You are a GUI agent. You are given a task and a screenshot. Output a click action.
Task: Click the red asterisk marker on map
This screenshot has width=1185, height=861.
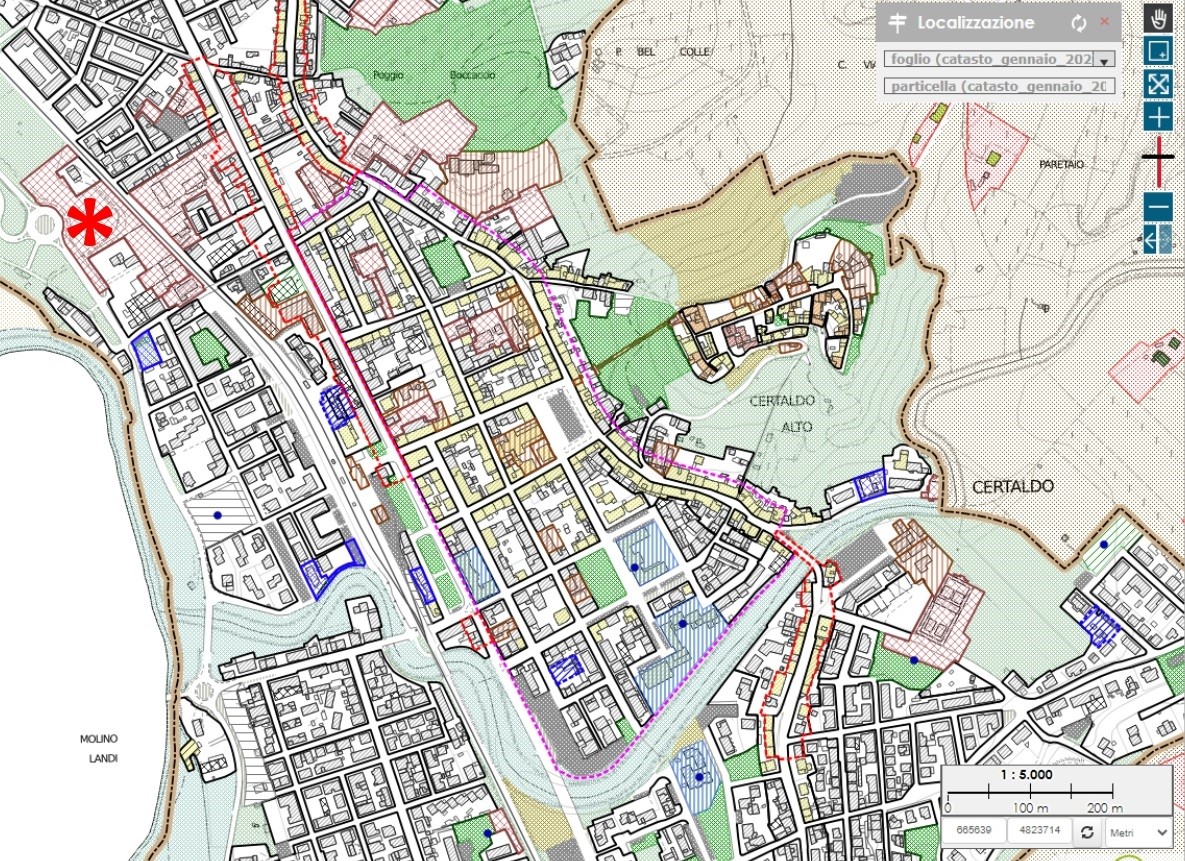pos(89,223)
